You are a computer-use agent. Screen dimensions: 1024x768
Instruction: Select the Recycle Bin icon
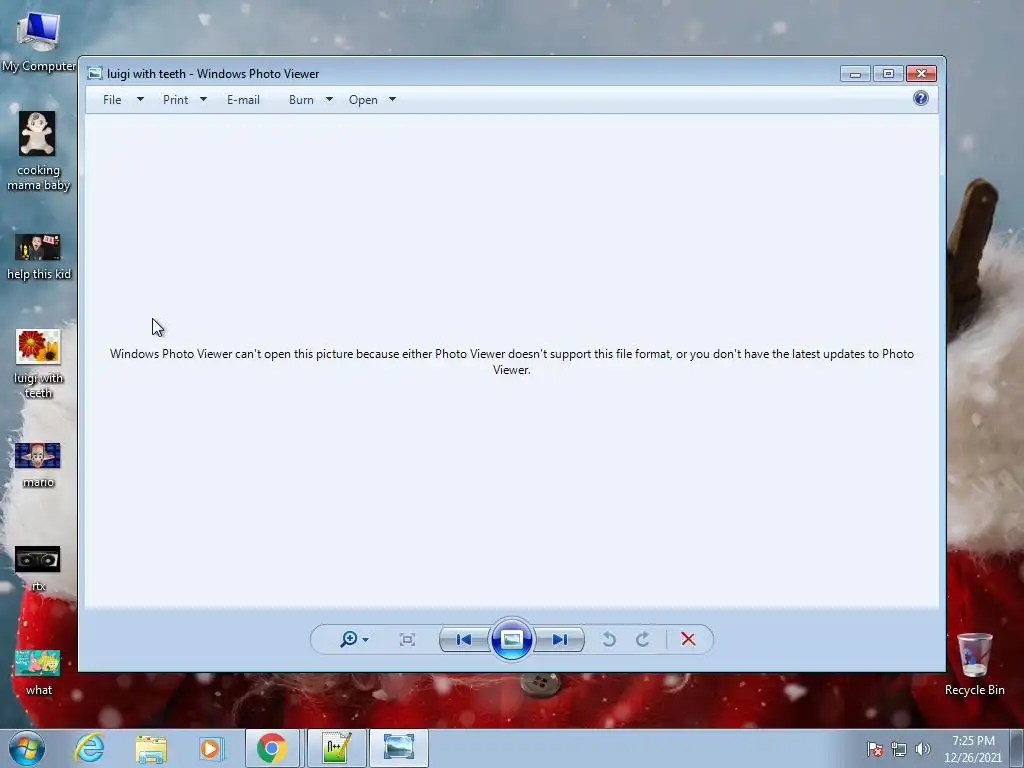(x=974, y=664)
